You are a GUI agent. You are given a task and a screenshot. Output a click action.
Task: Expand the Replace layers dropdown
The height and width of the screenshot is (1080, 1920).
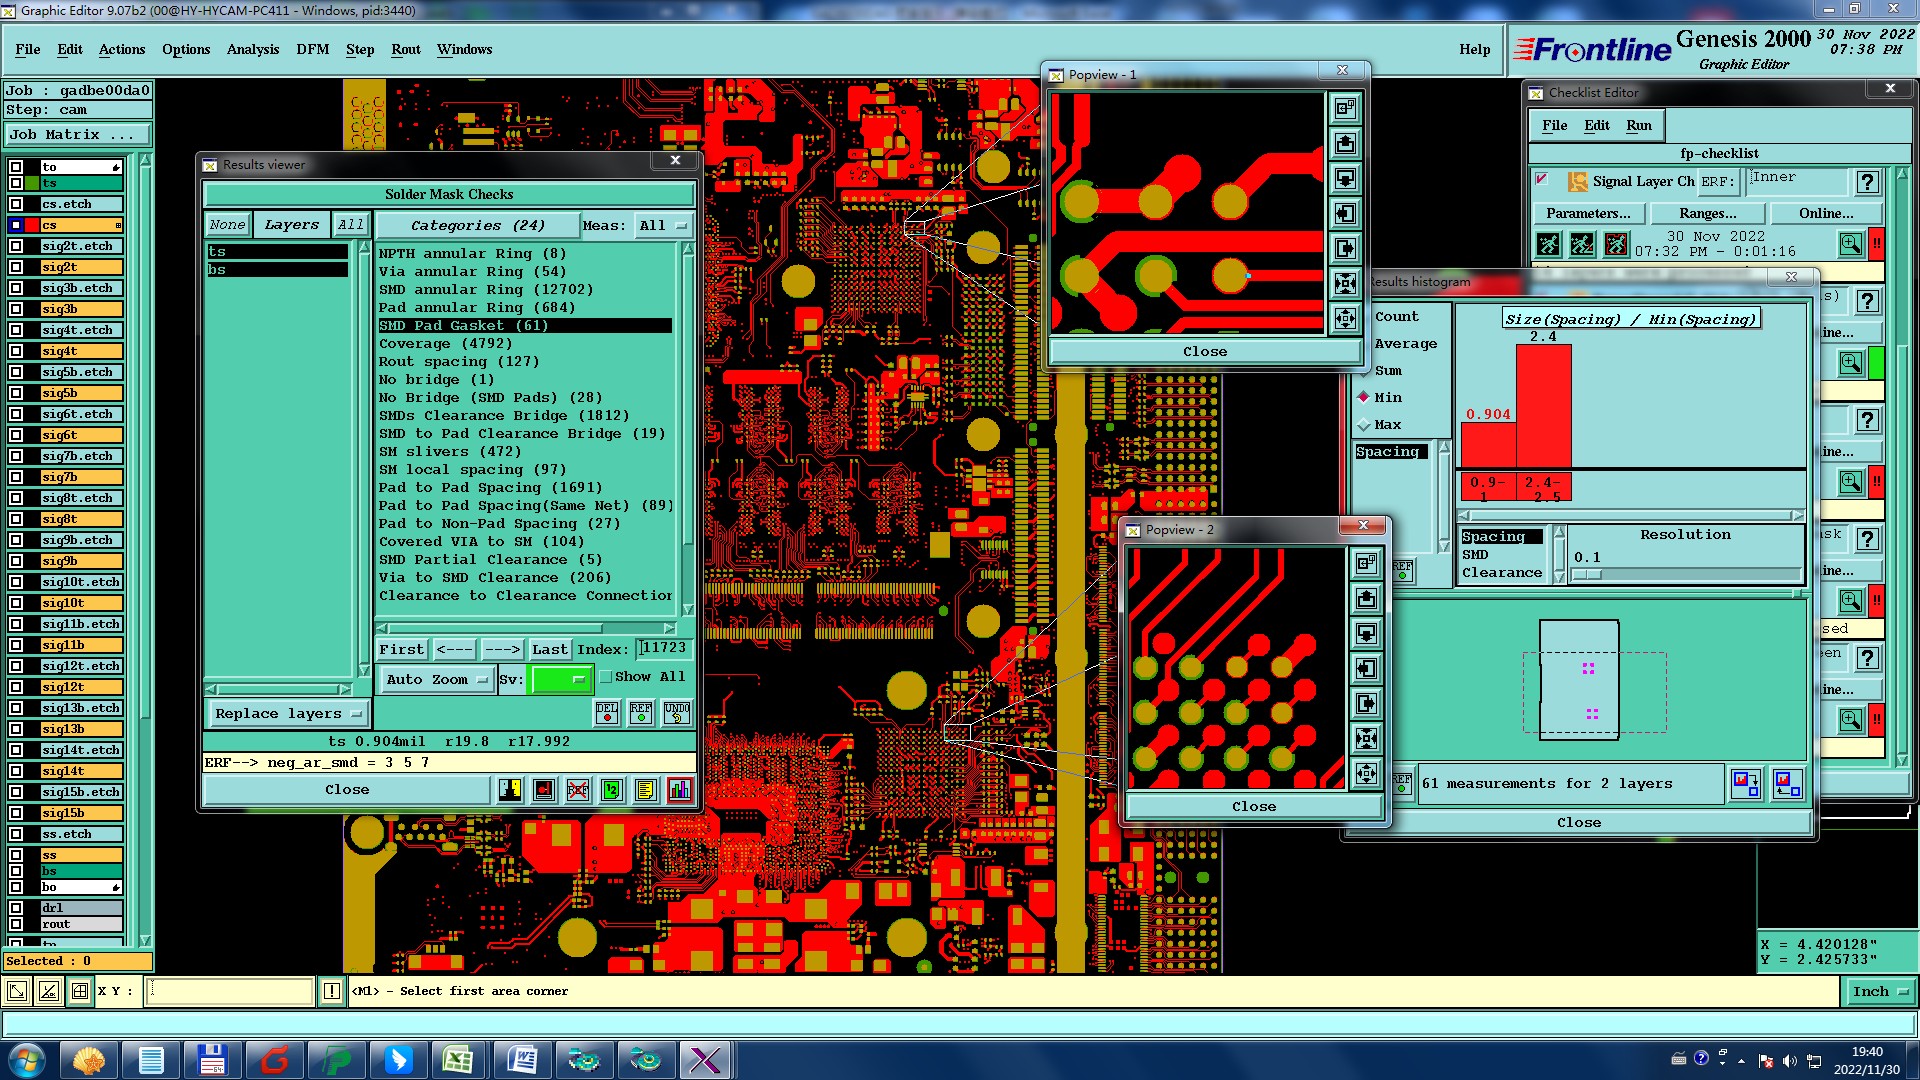click(x=288, y=713)
